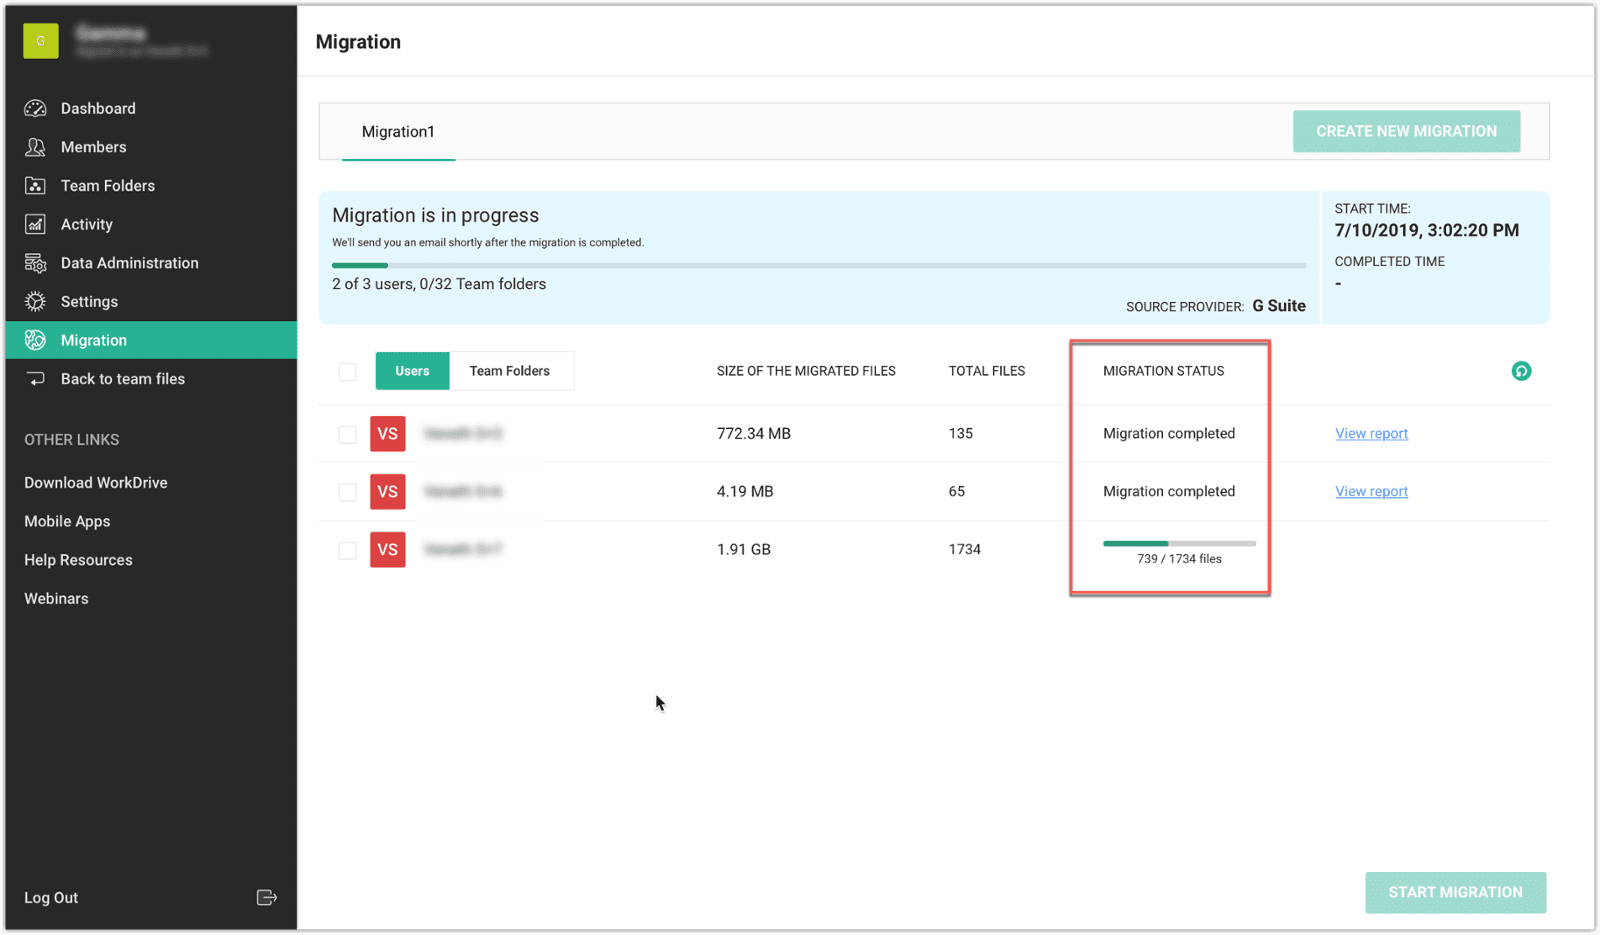
Task: Click the Dashboard gauge icon
Action: click(x=36, y=108)
